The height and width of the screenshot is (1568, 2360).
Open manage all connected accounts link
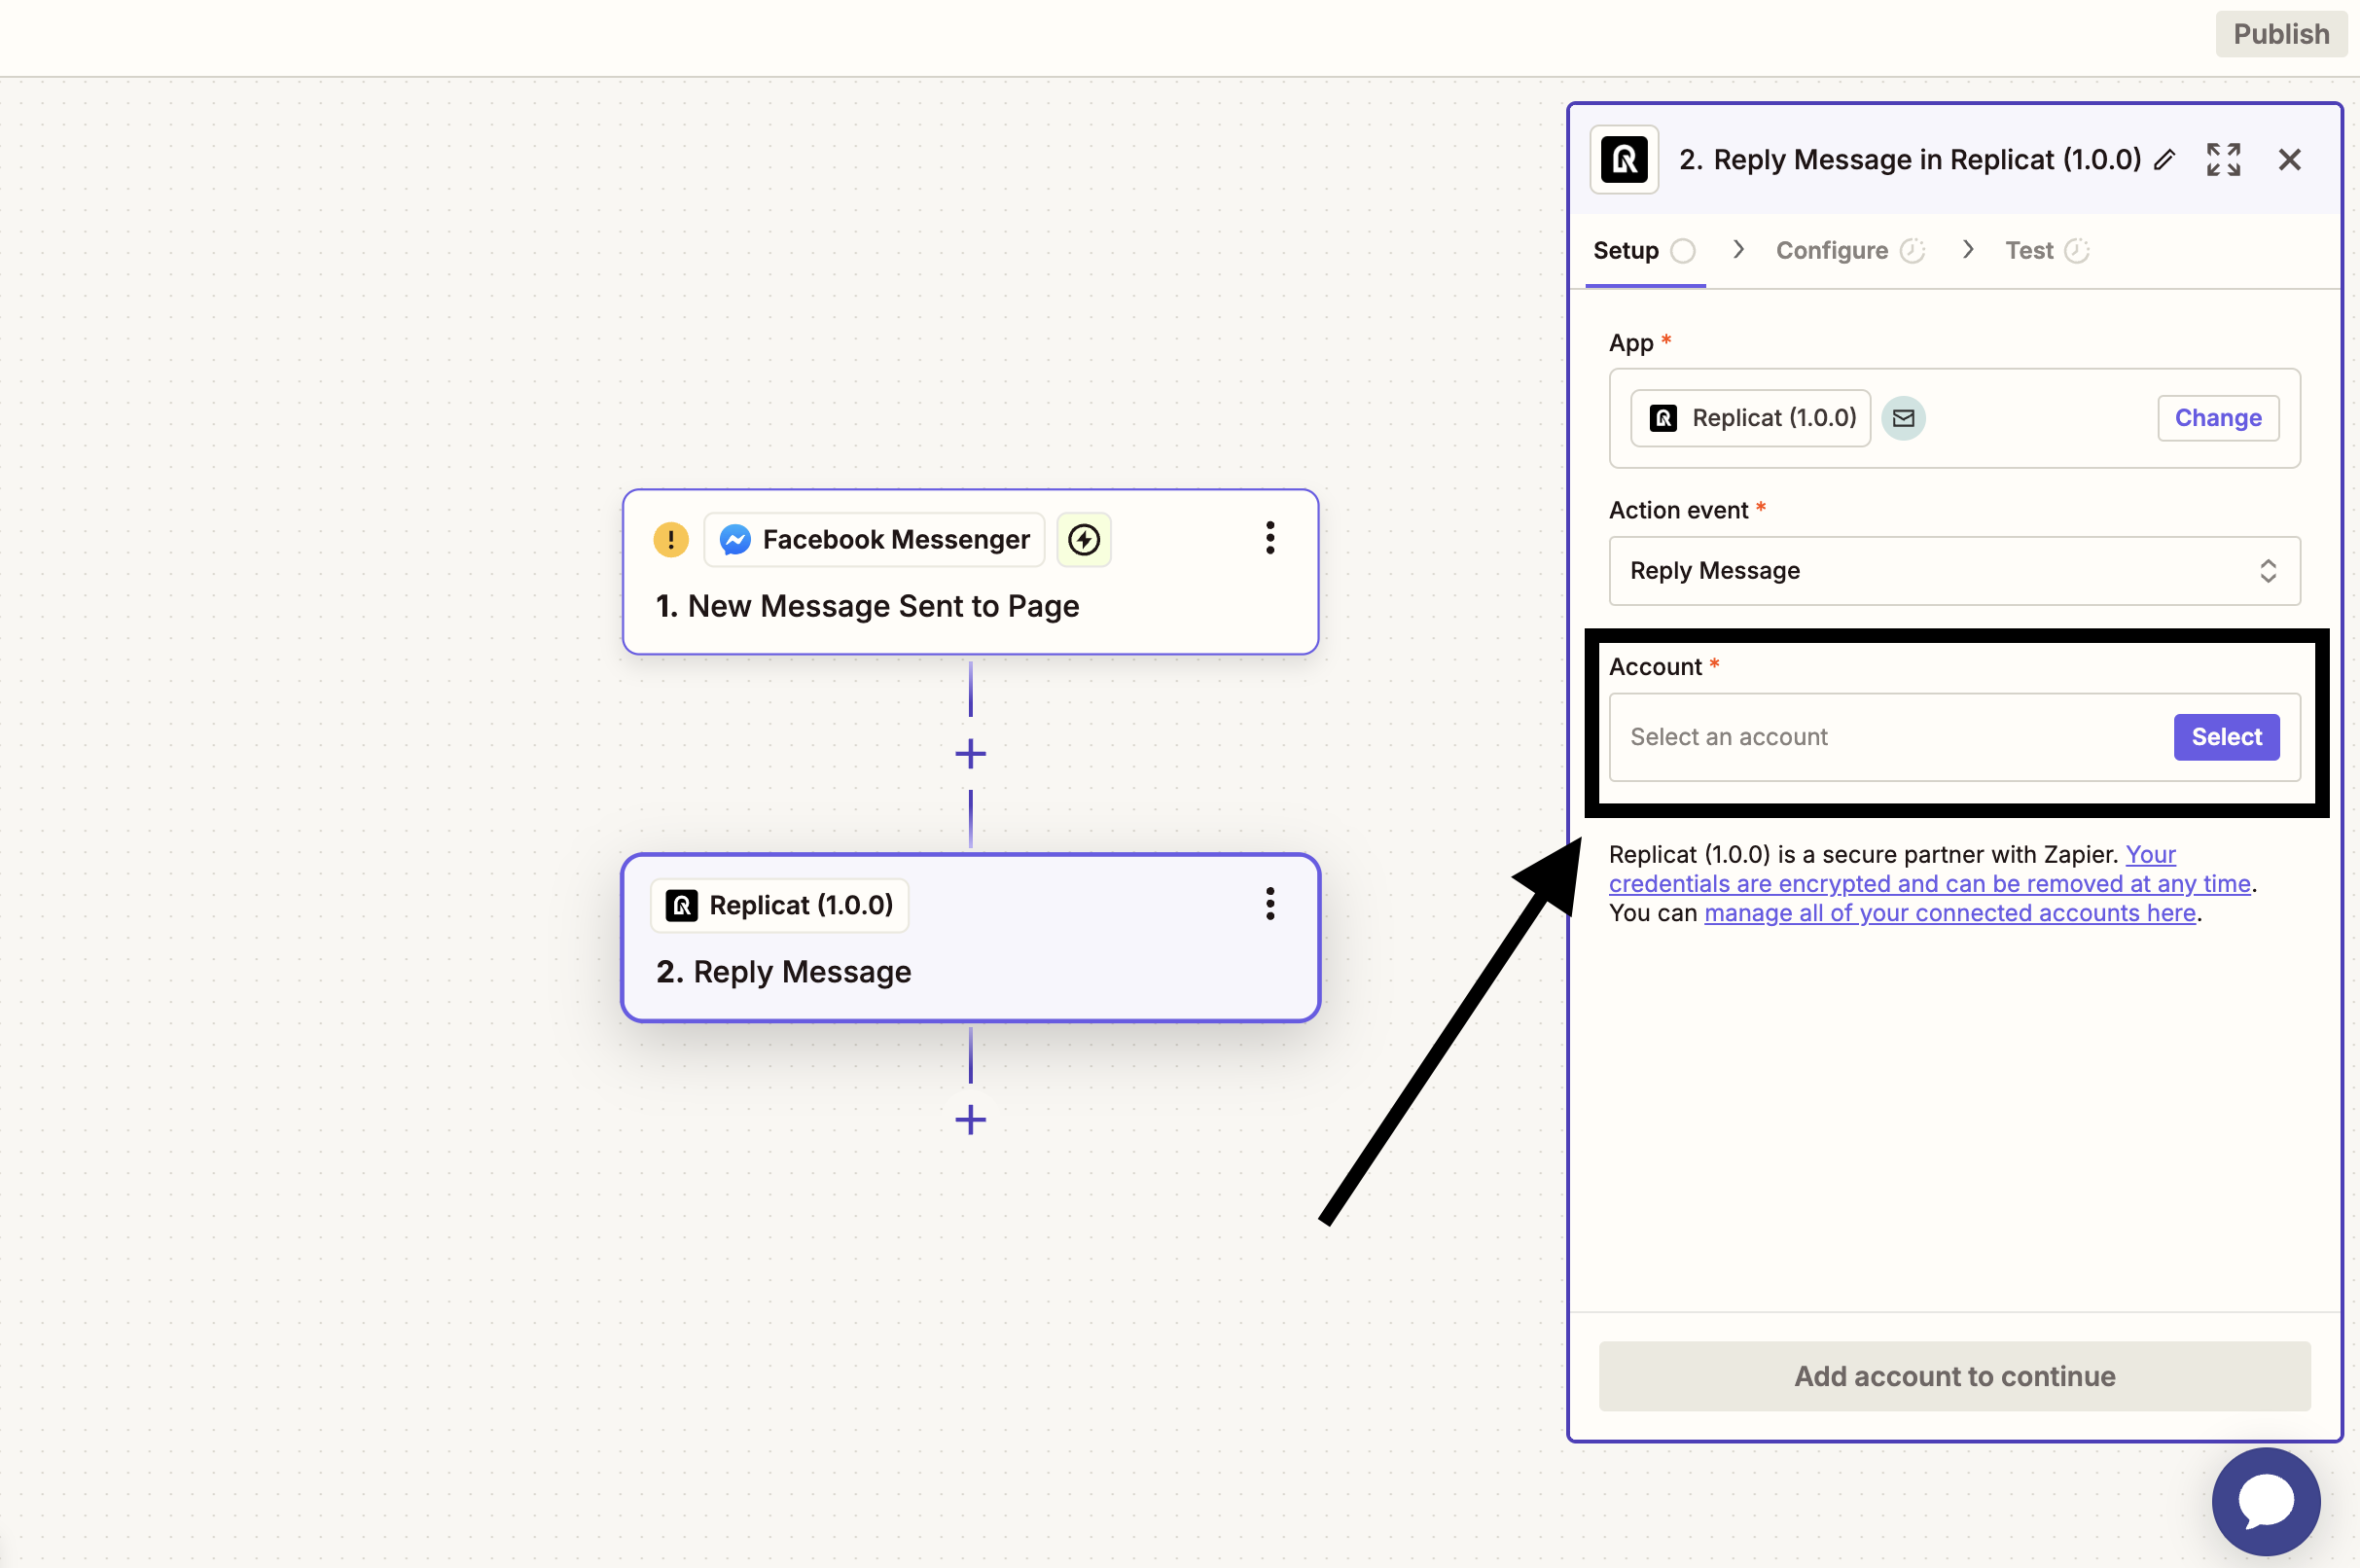coord(1949,913)
